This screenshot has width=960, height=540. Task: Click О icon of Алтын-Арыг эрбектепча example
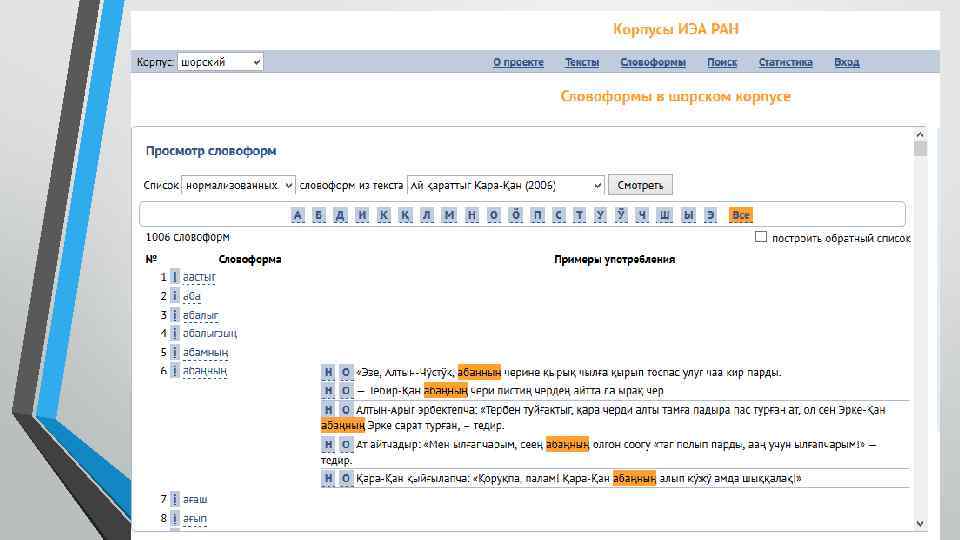[x=346, y=410]
